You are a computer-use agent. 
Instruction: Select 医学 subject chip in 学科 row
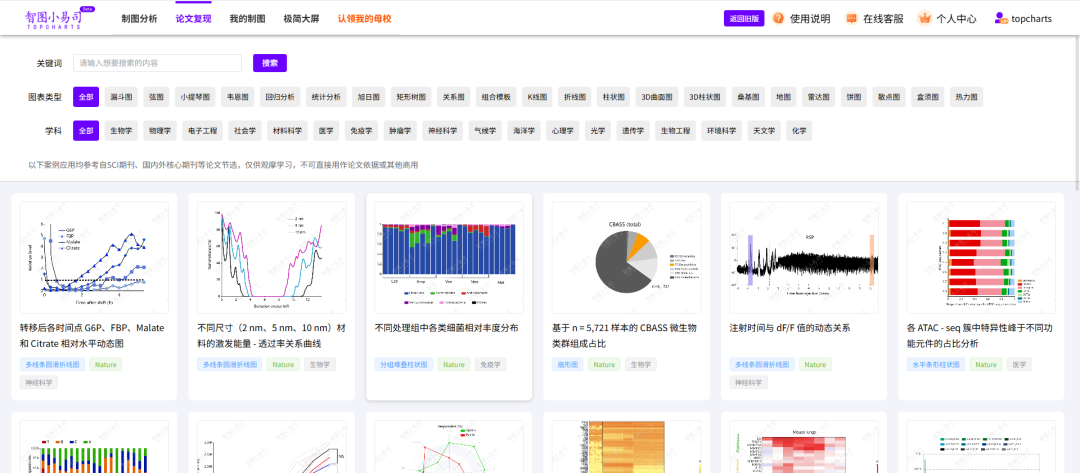[x=325, y=131]
